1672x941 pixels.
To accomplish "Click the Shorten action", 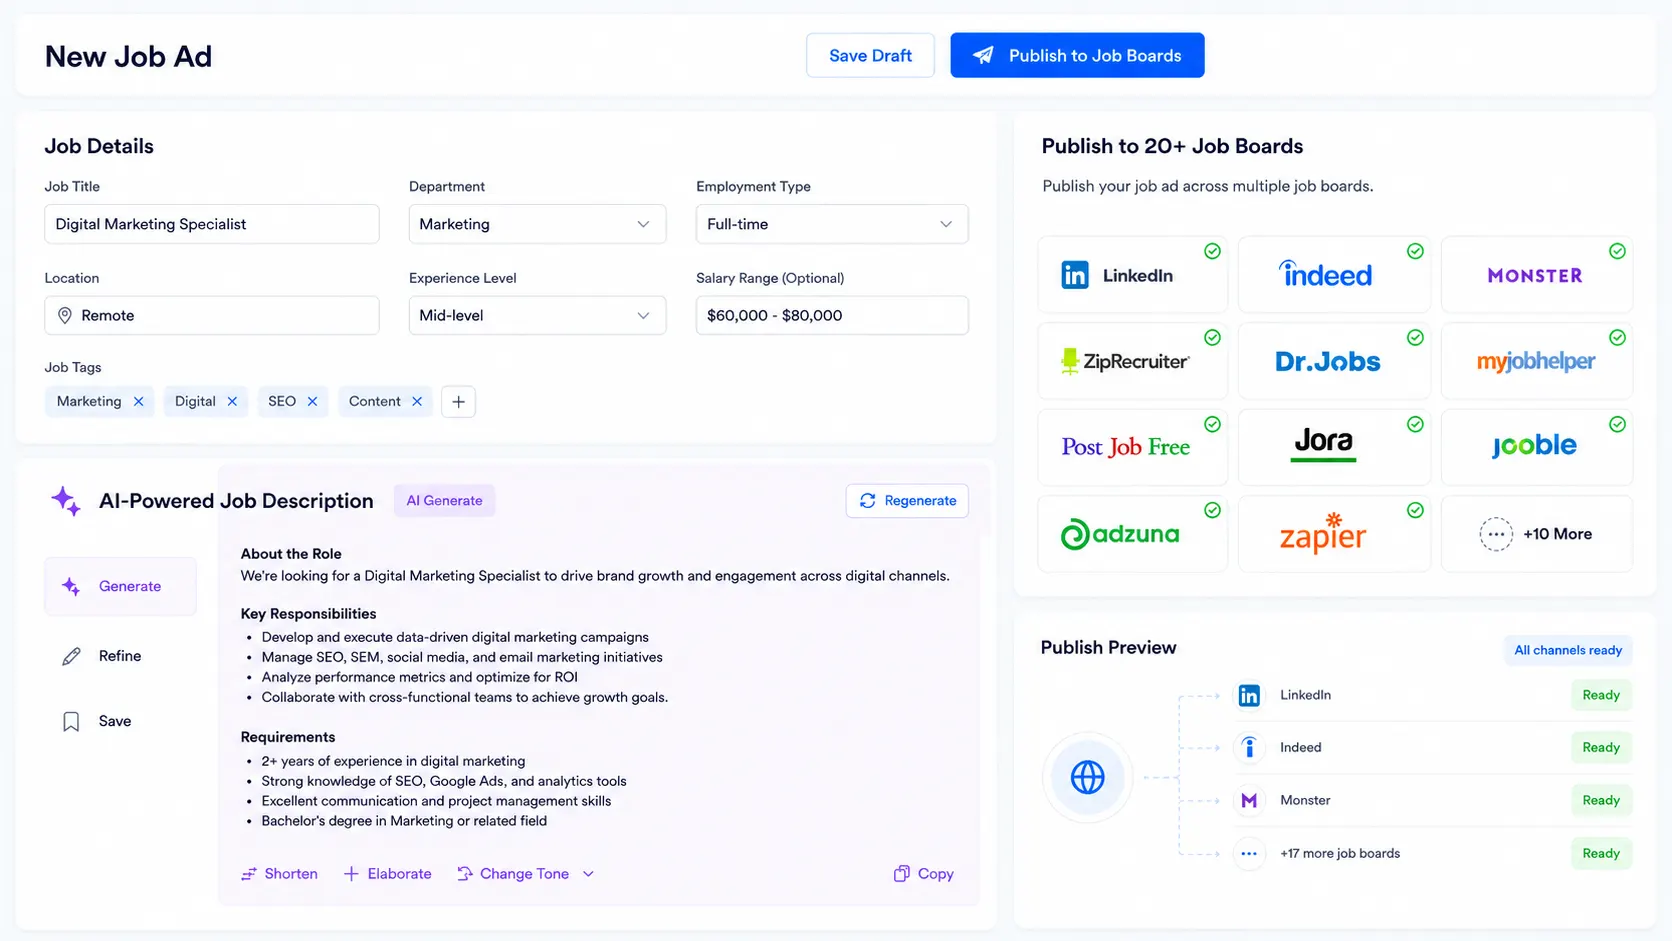I will [279, 874].
